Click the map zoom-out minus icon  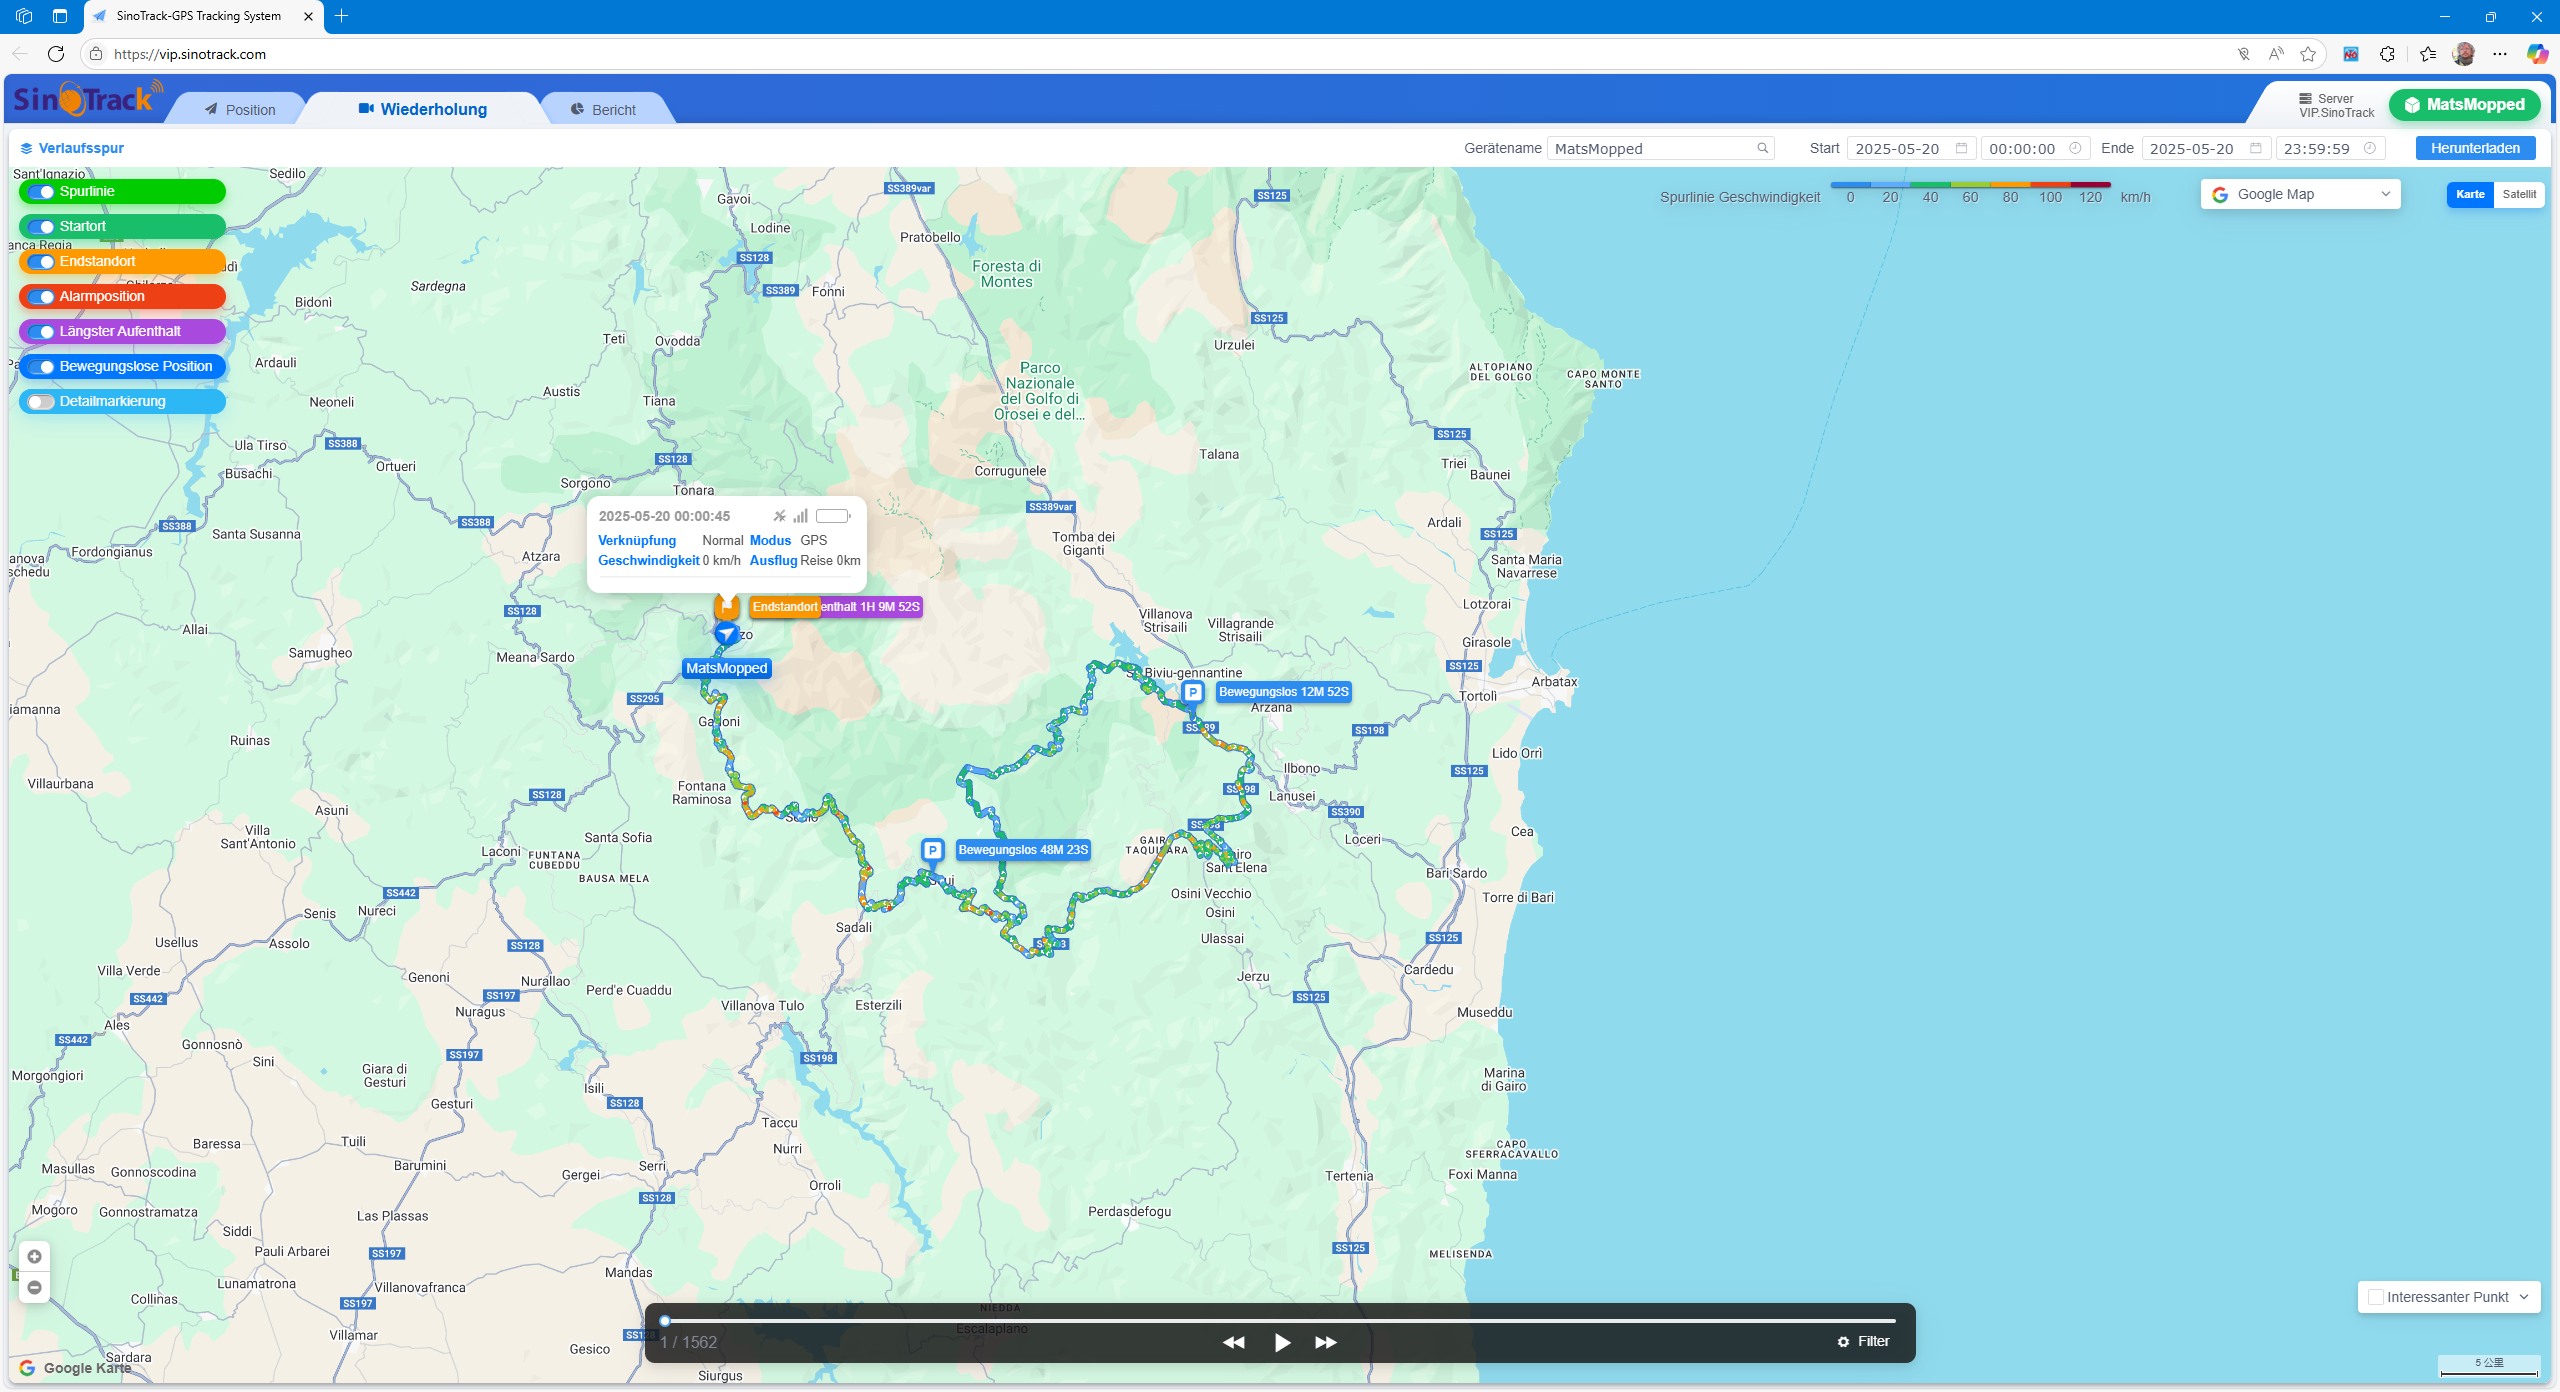click(34, 1288)
